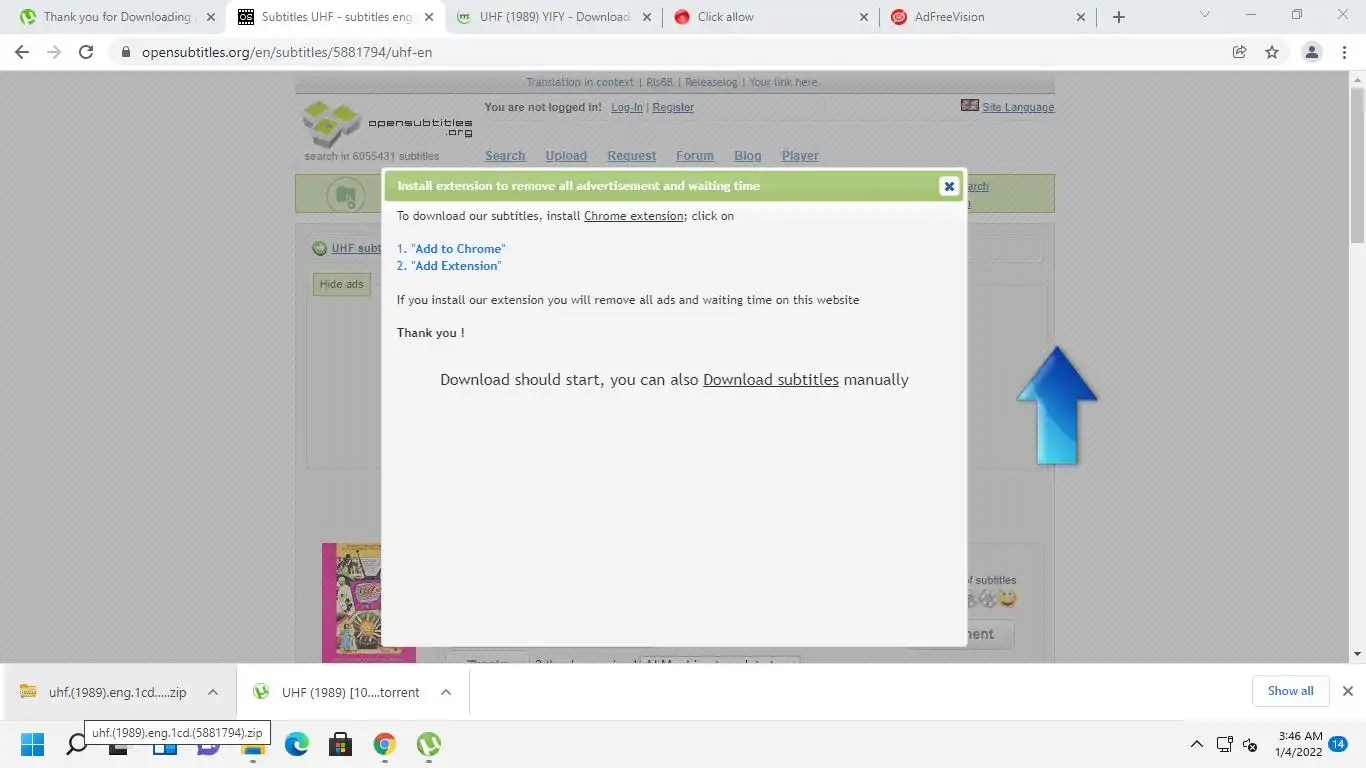Open the Windows Start menu

33,744
